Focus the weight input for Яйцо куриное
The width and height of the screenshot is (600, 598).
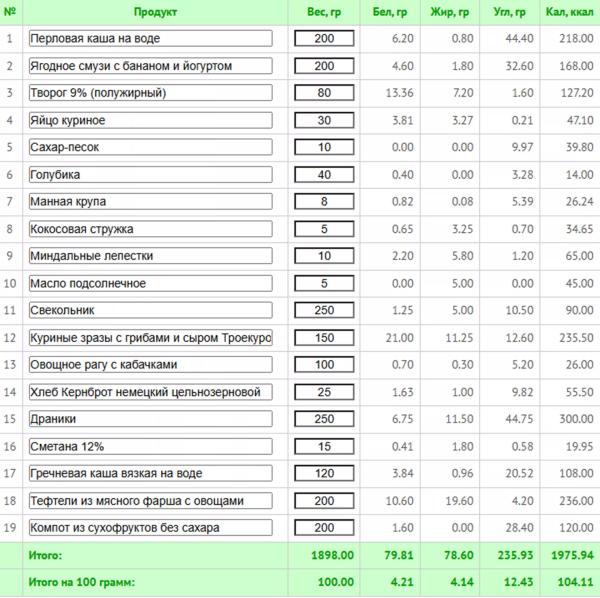click(324, 120)
